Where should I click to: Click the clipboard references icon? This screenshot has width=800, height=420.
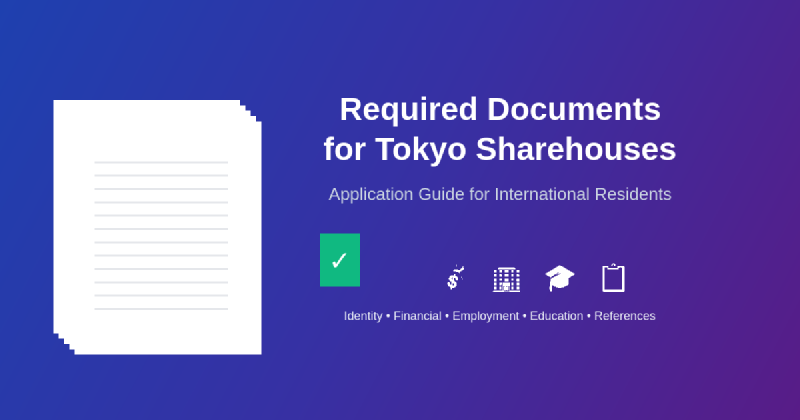613,278
